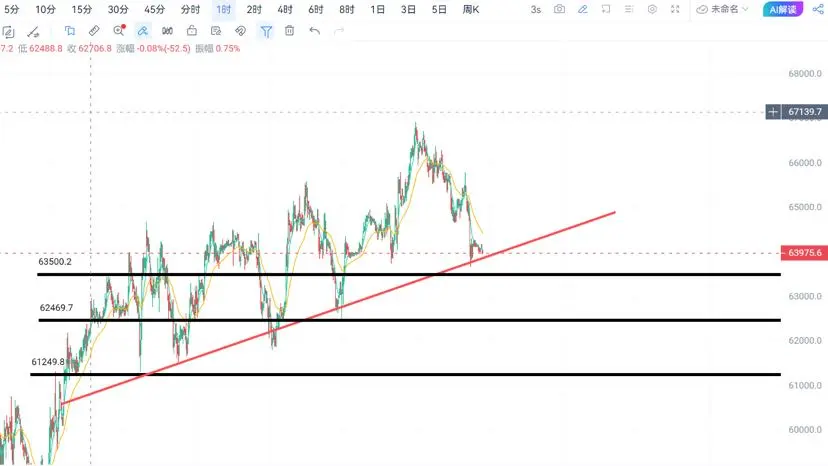Click the red 63975.6 current price tag
828x466 pixels.
tap(804, 253)
